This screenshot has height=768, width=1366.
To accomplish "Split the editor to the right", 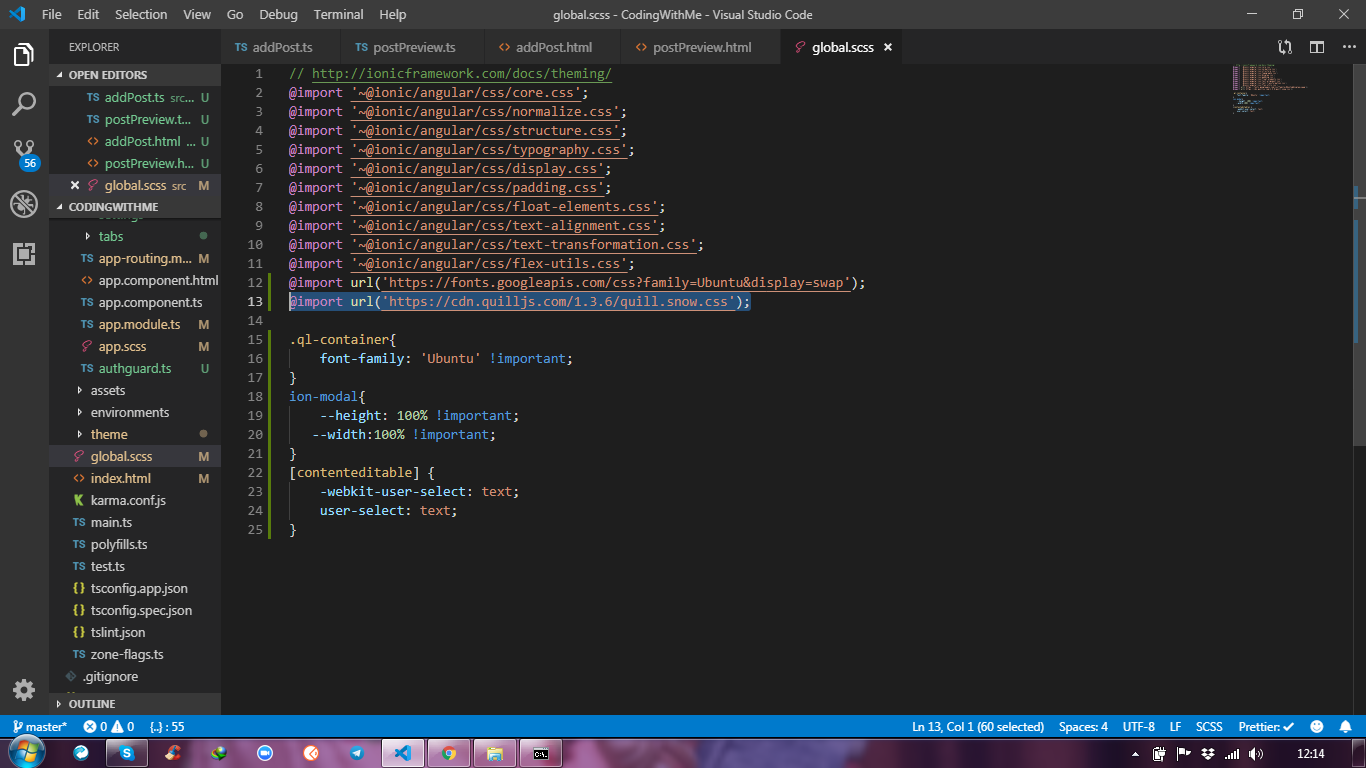I will click(x=1317, y=47).
